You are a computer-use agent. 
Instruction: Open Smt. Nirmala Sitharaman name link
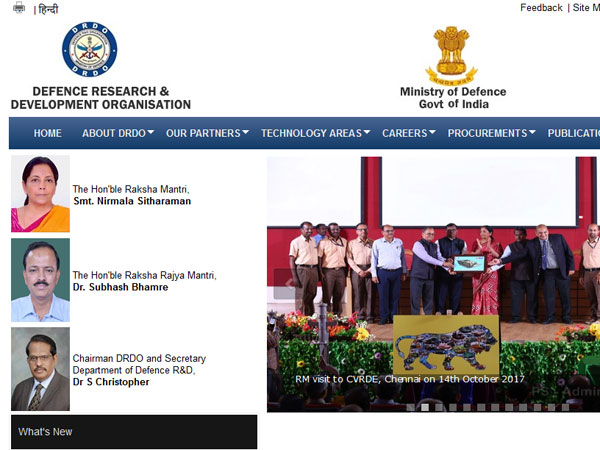[x=132, y=201]
